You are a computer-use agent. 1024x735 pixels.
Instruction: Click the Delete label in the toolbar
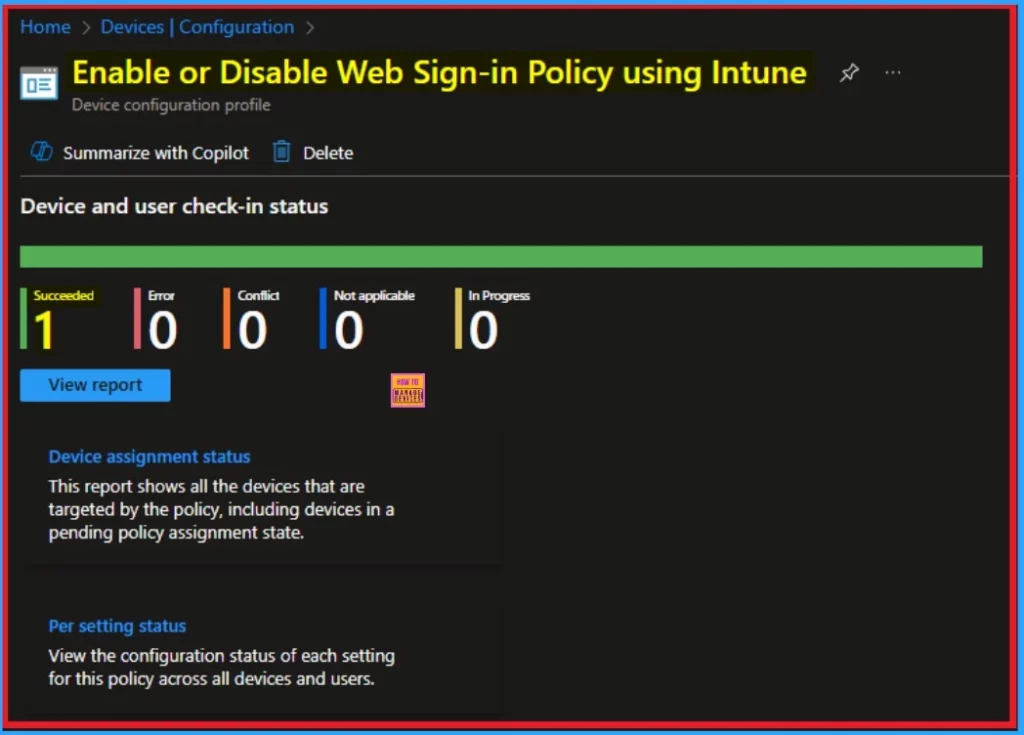coord(328,153)
